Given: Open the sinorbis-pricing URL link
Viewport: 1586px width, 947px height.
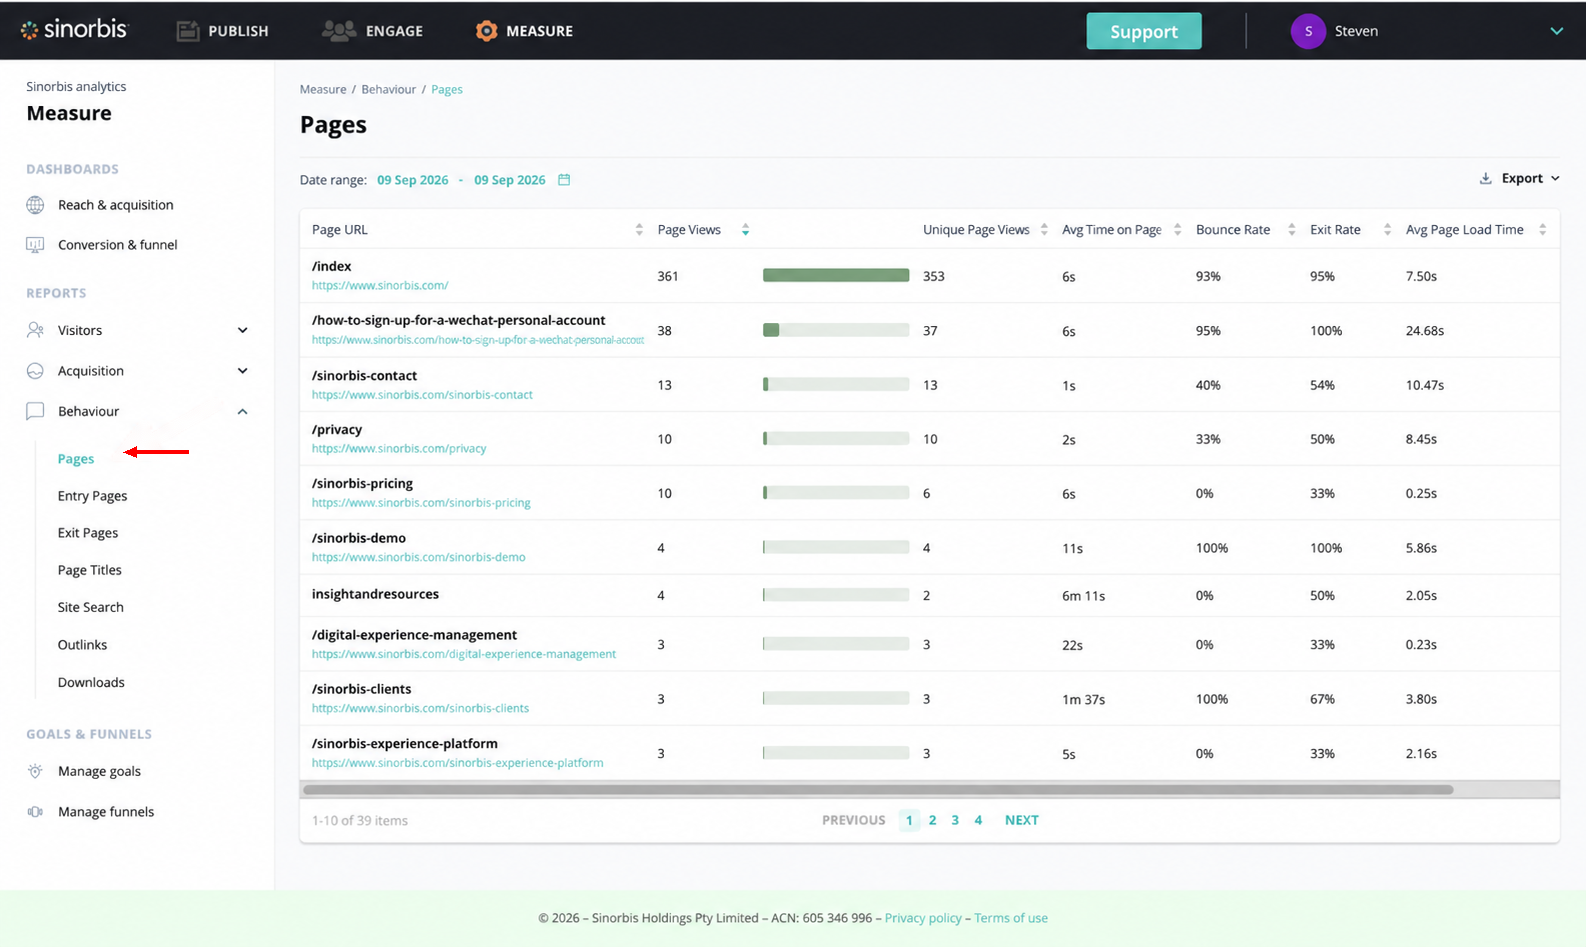Looking at the screenshot, I should click(x=421, y=503).
